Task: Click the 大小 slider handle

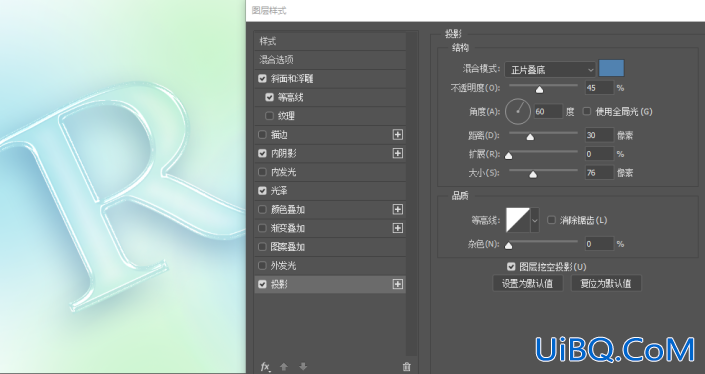Action: [533, 174]
